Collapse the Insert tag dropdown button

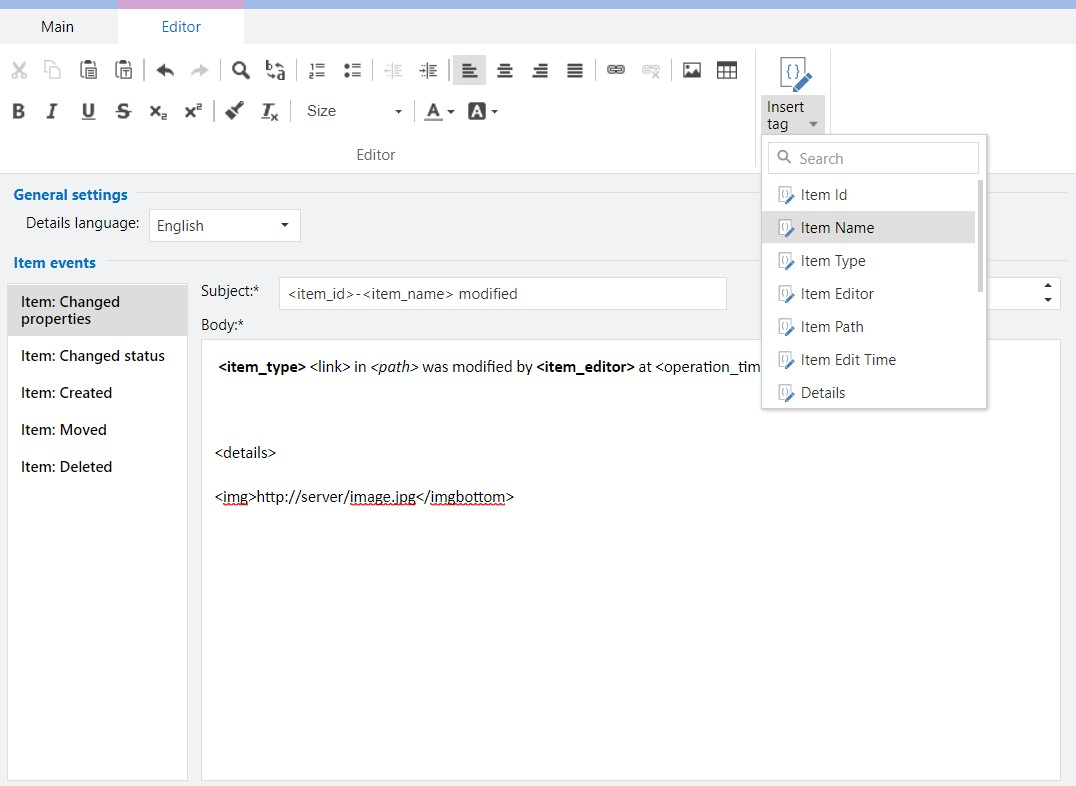[792, 115]
